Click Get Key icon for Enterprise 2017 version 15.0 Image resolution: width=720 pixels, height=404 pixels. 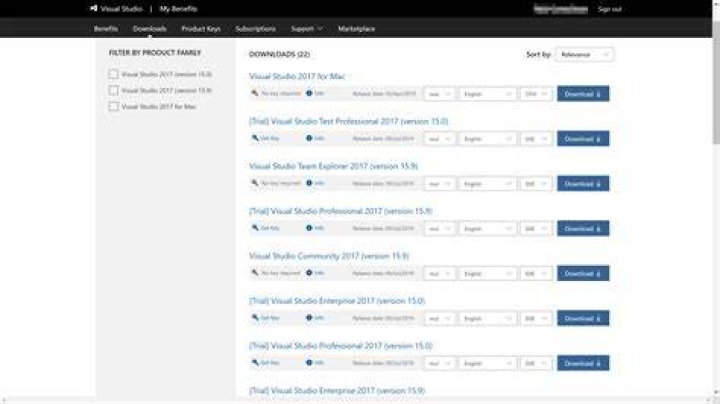tap(255, 317)
